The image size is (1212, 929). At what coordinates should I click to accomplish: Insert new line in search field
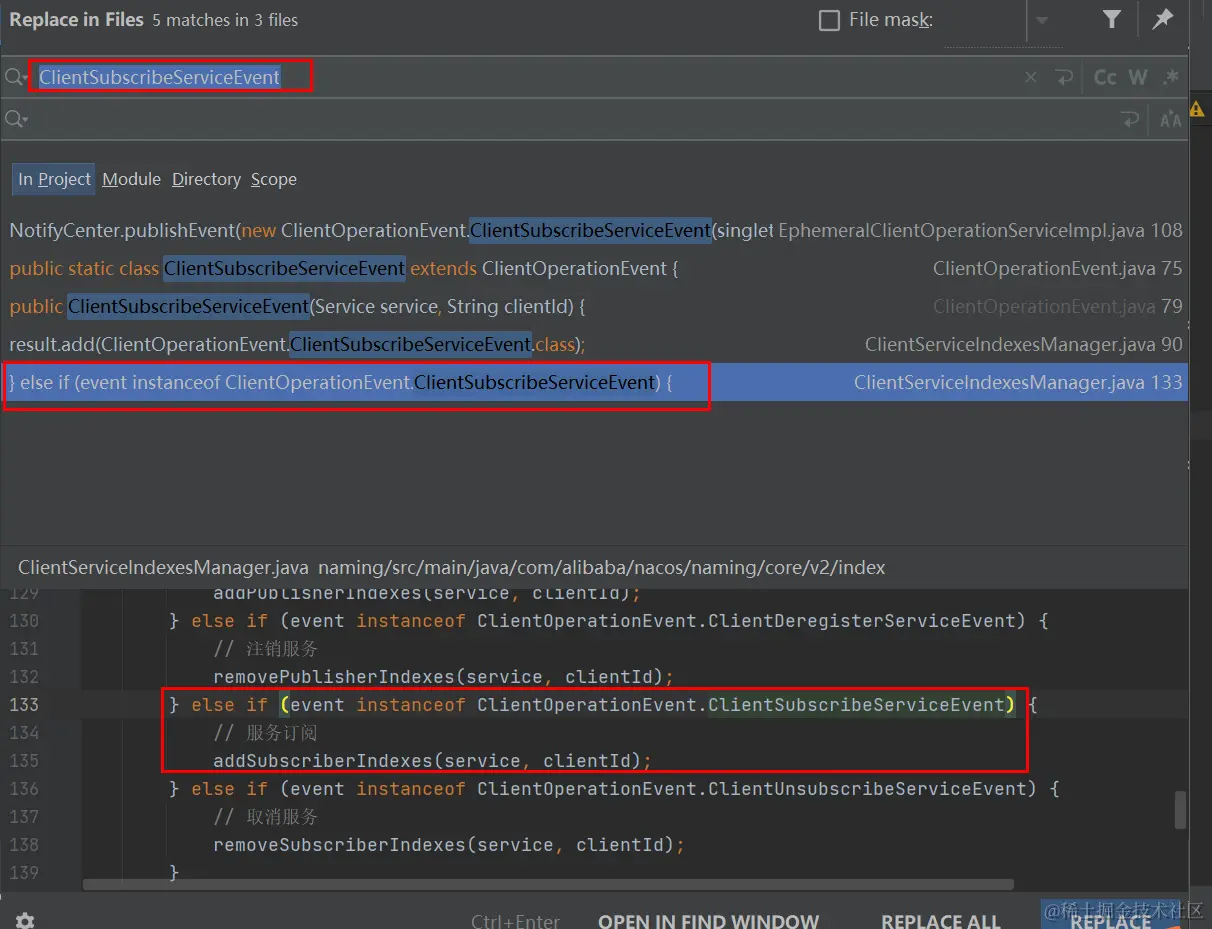[1064, 77]
